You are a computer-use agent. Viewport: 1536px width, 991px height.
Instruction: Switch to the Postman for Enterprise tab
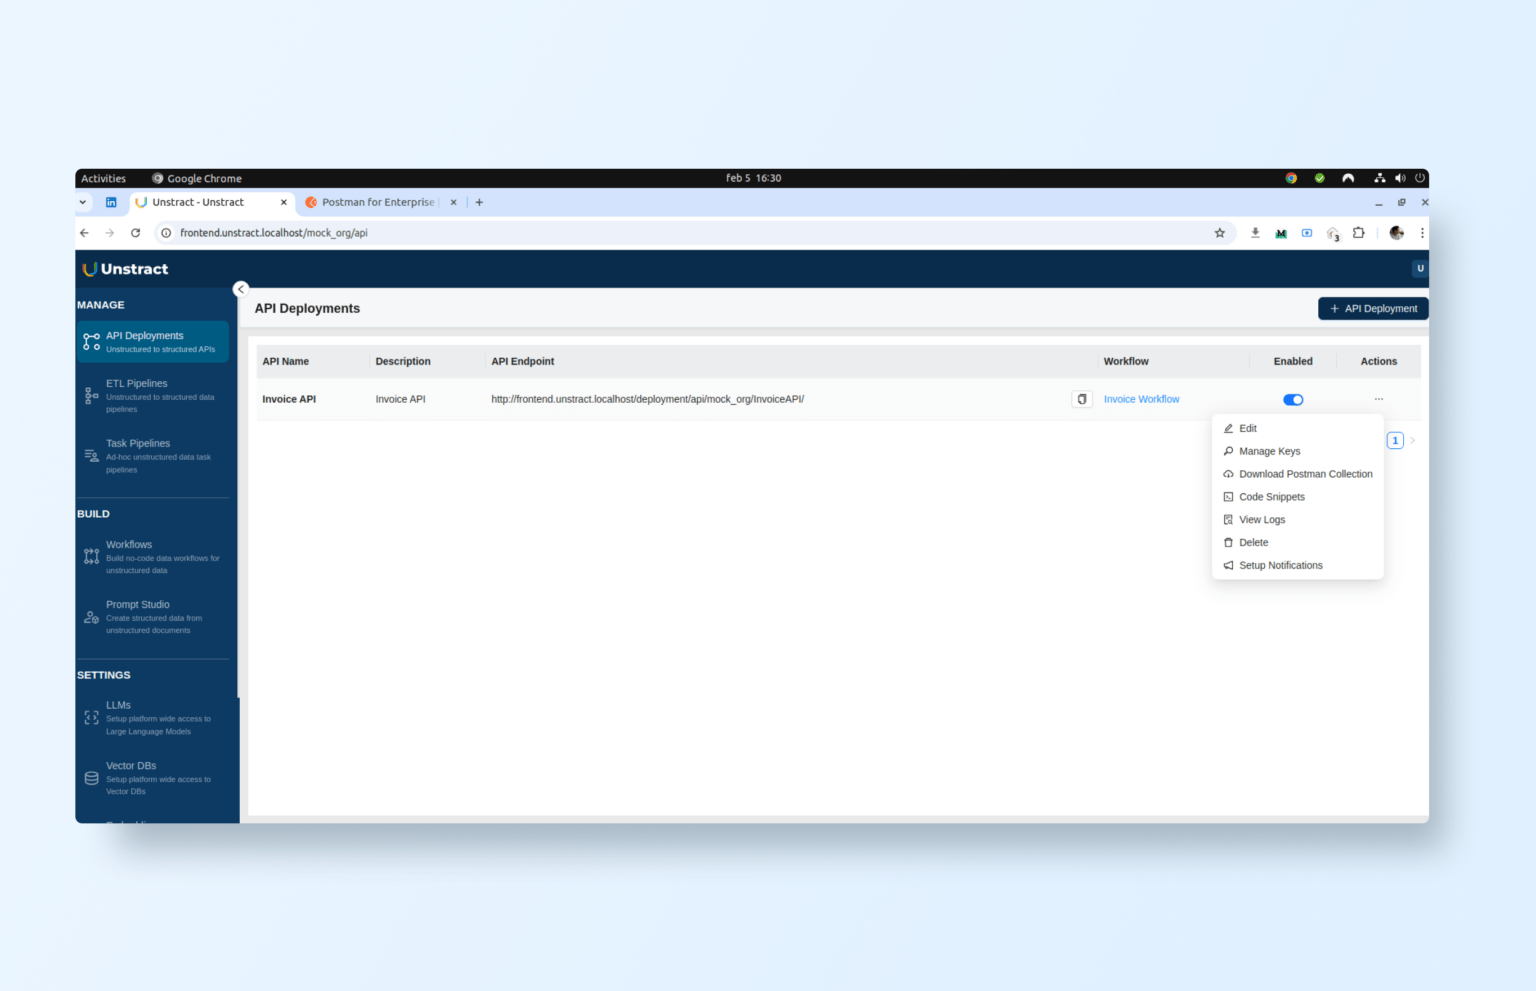(376, 202)
